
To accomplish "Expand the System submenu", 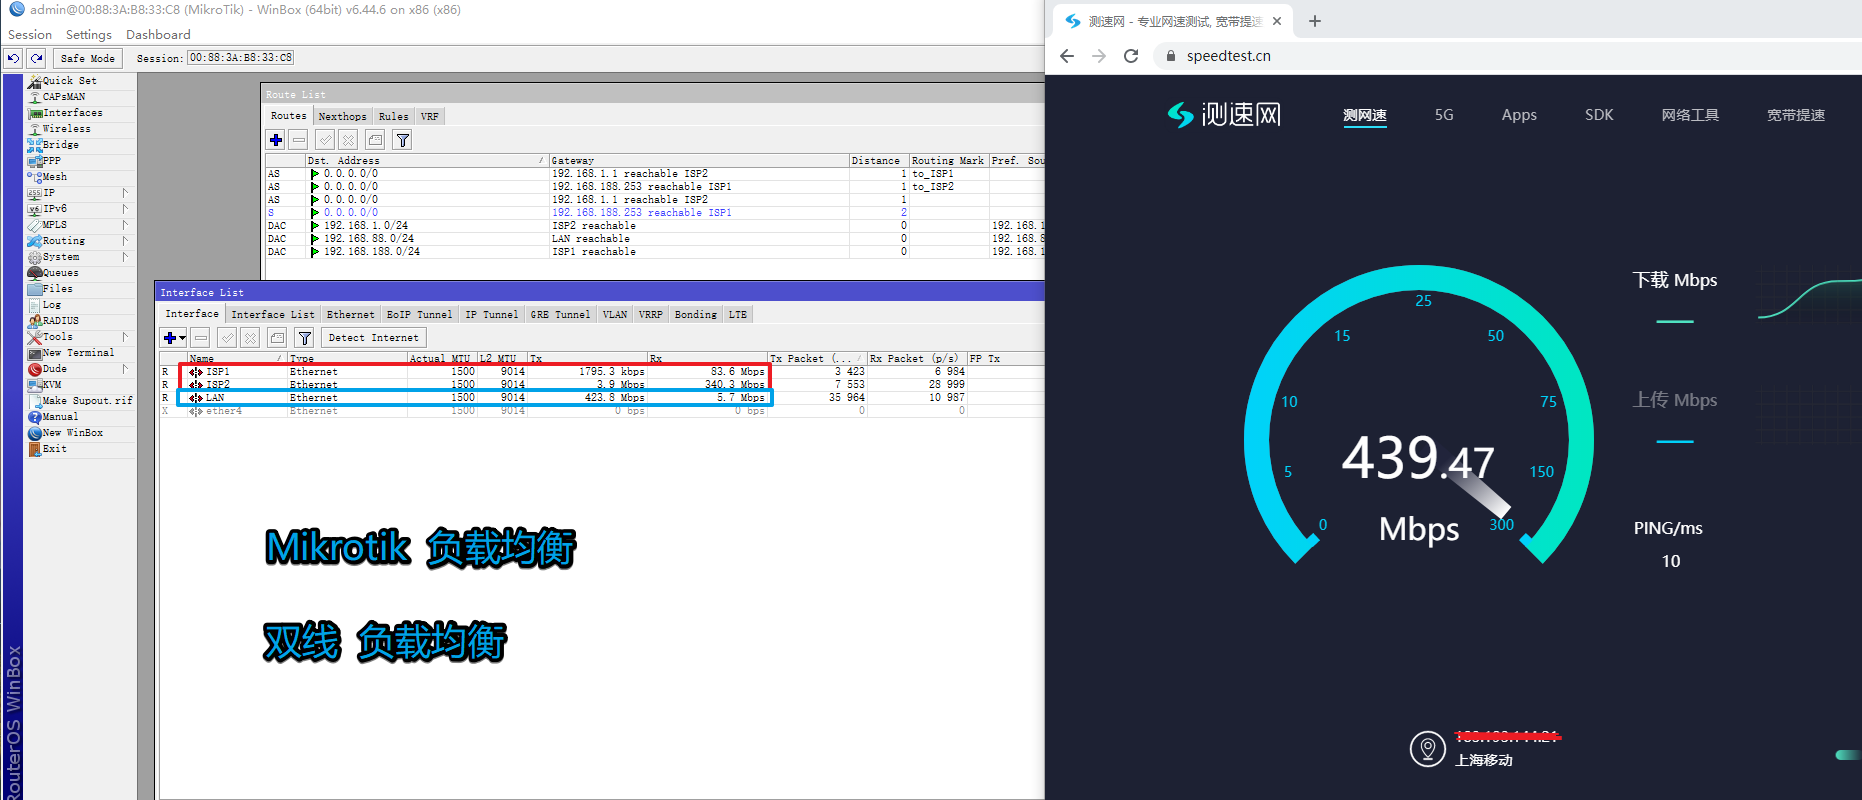I will [125, 257].
